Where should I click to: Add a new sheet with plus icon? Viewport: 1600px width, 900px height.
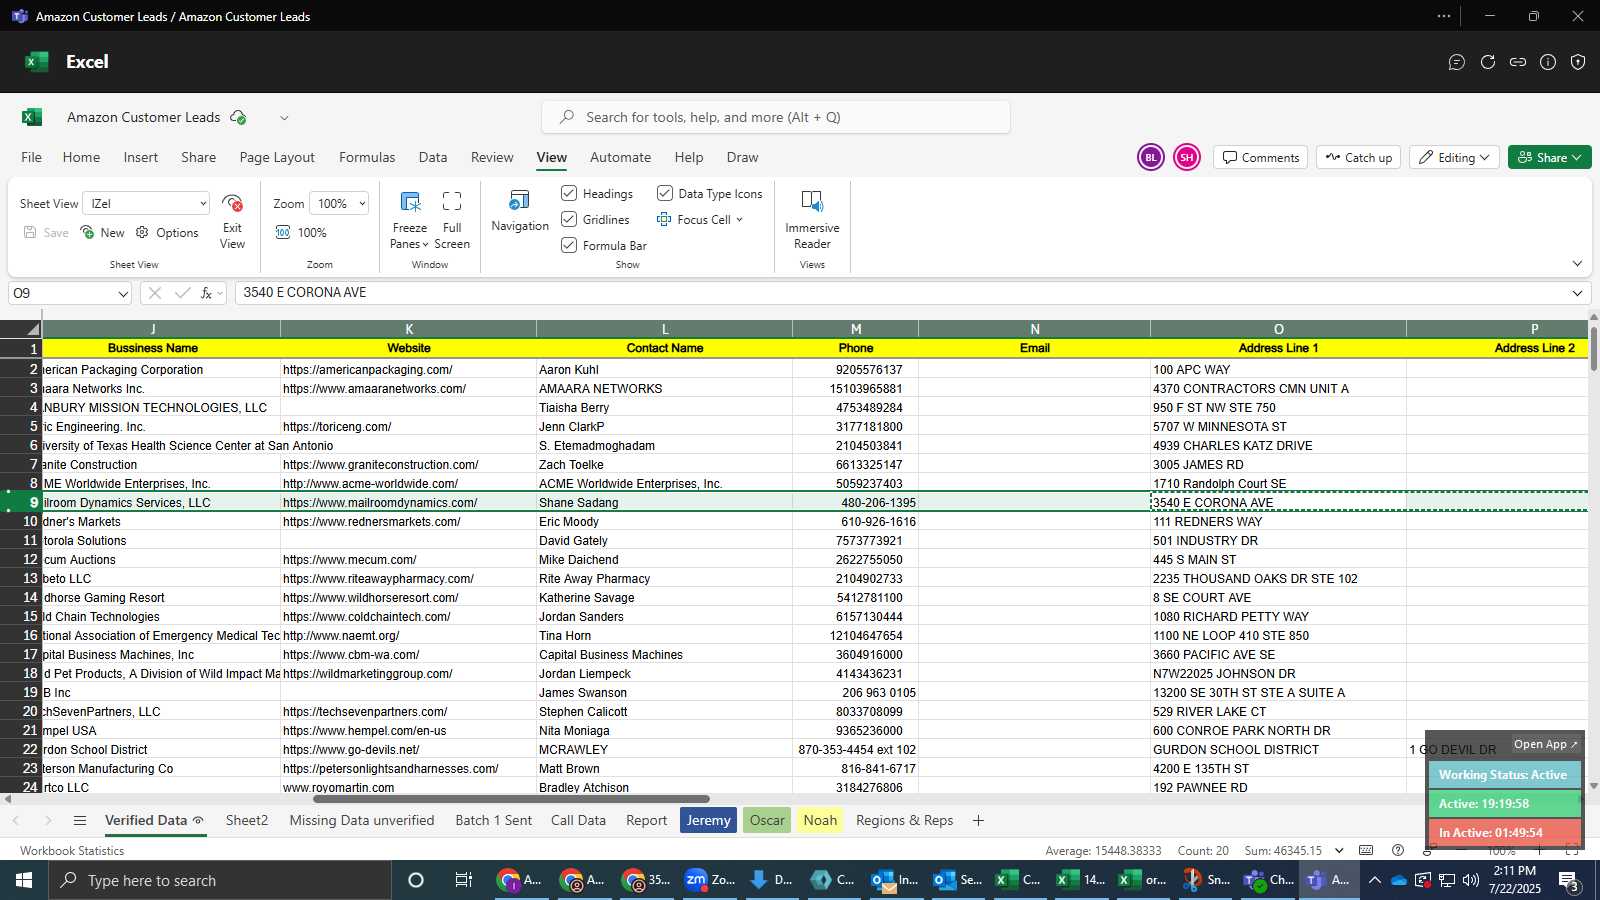(x=978, y=820)
